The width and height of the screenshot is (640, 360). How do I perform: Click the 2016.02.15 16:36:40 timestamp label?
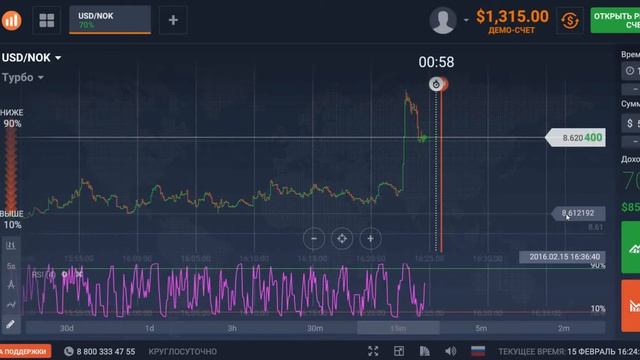[x=562, y=257]
